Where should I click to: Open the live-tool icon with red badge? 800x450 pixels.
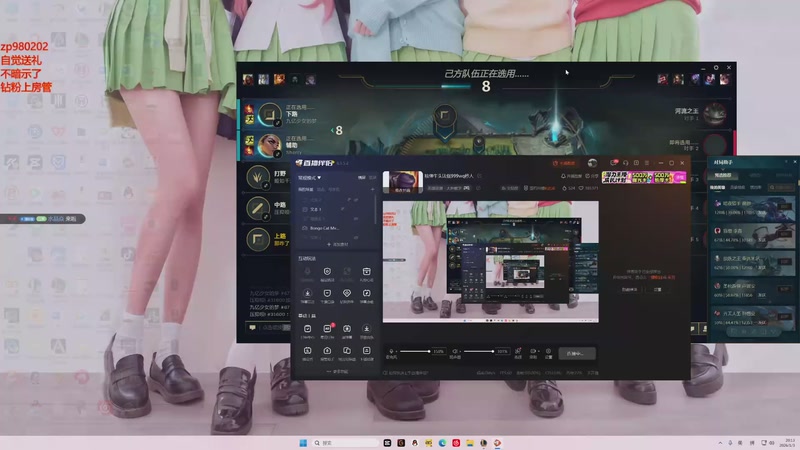(x=327, y=331)
